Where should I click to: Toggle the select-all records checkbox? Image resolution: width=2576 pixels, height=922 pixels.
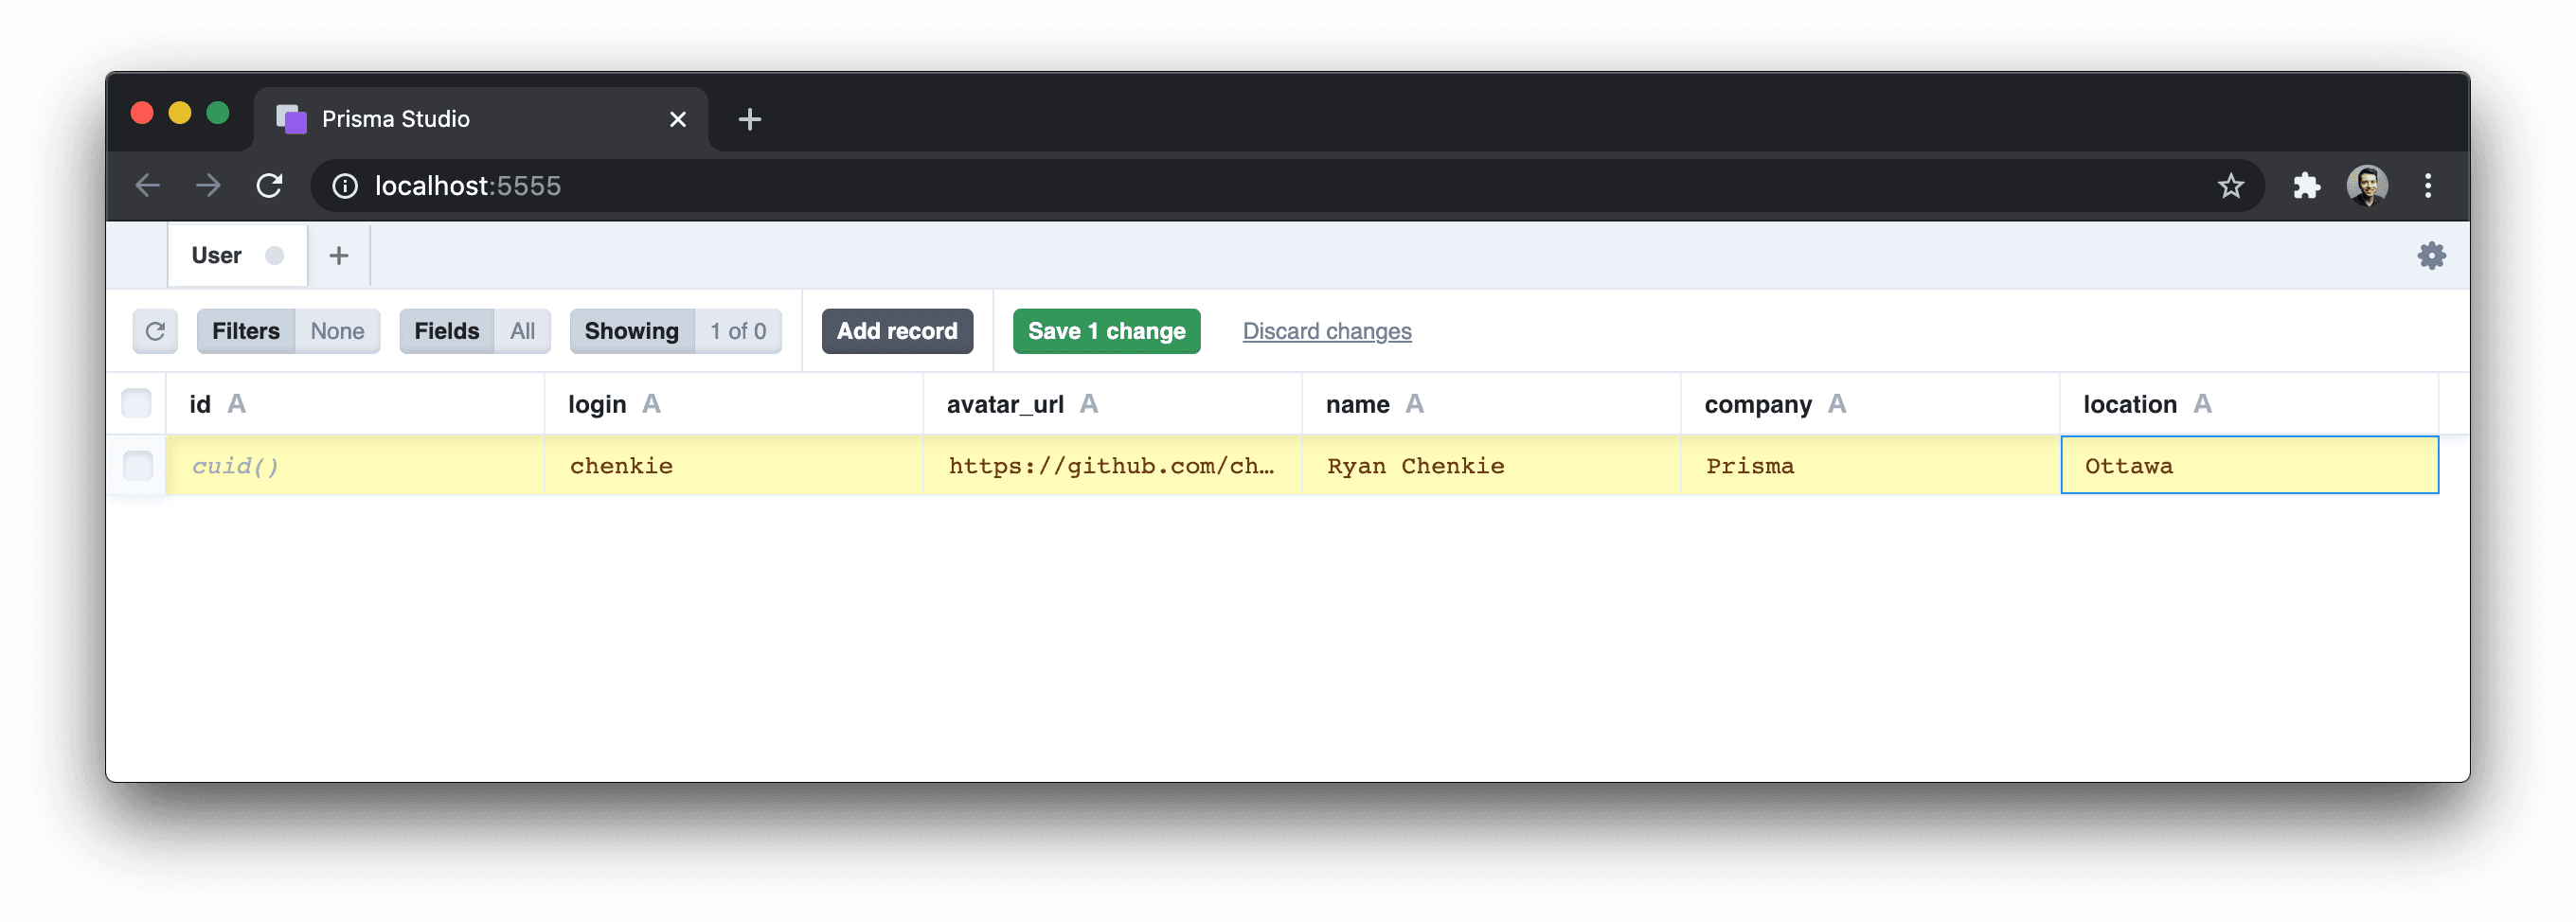137,403
